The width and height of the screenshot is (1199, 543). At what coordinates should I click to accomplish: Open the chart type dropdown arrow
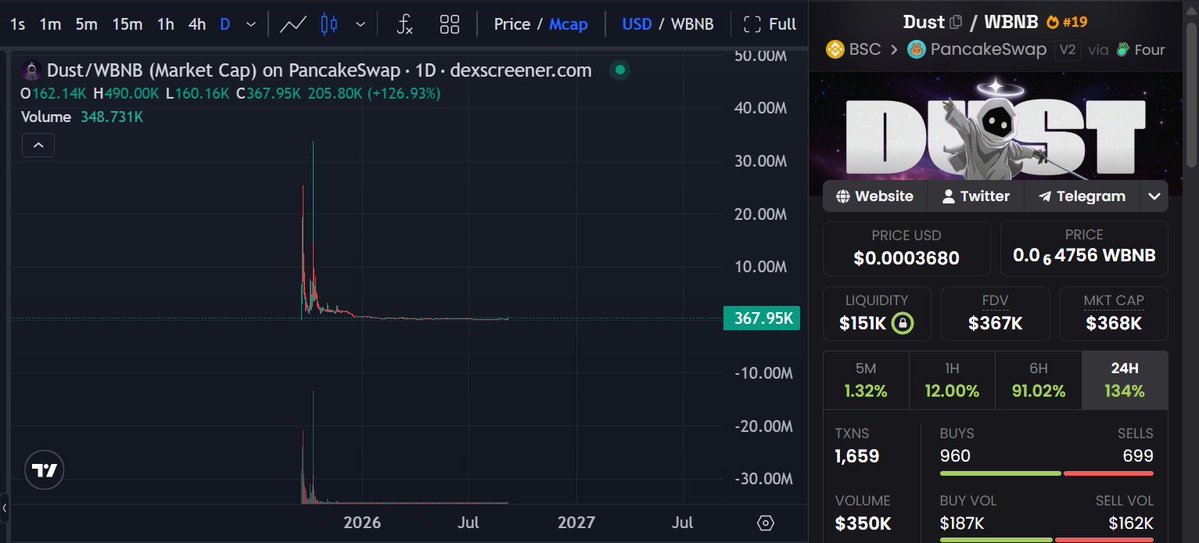[361, 24]
